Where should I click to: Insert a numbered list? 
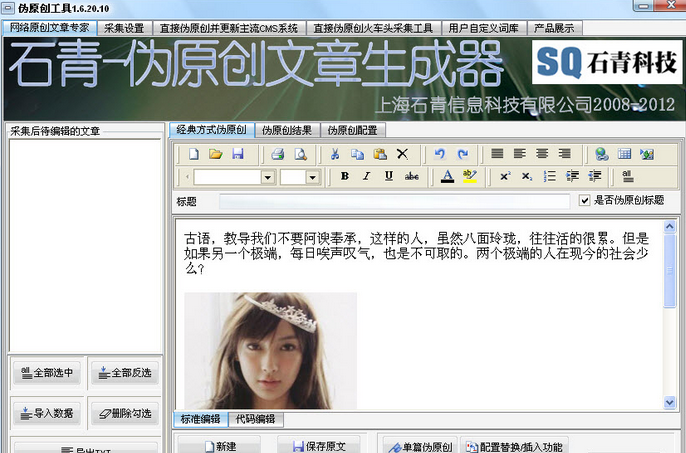click(550, 176)
